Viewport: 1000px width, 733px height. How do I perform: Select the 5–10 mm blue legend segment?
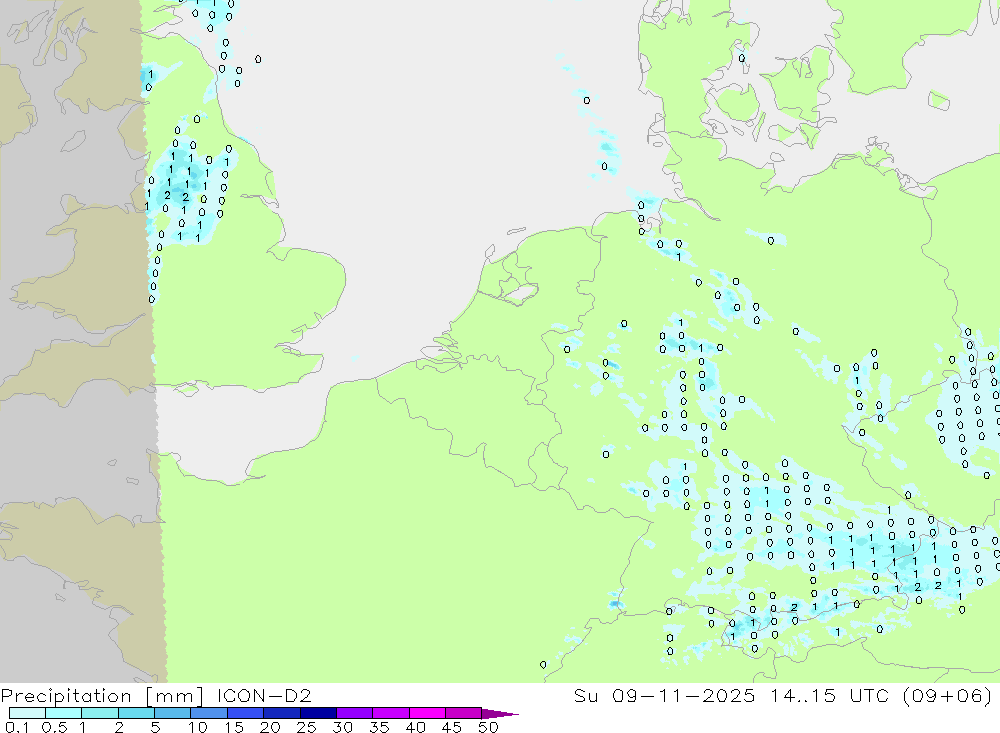[x=172, y=713]
